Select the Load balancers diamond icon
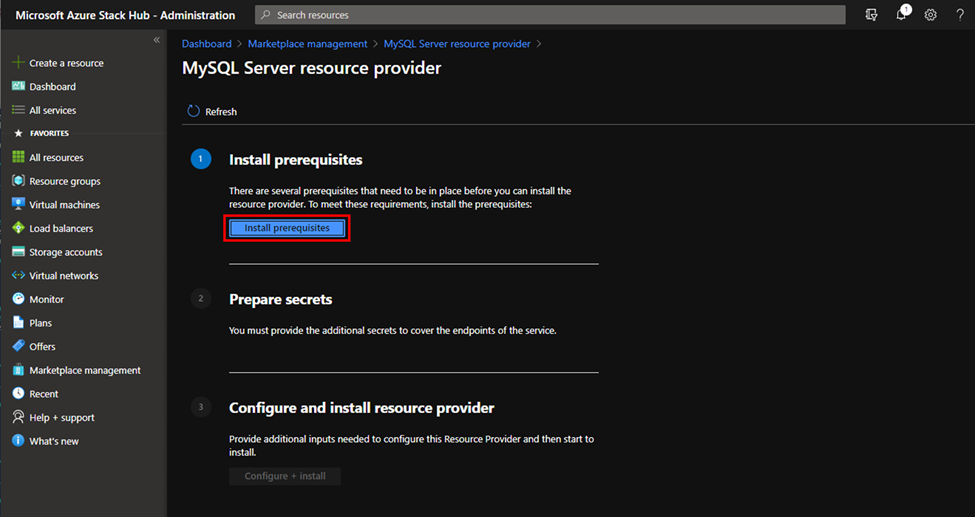 tap(19, 228)
